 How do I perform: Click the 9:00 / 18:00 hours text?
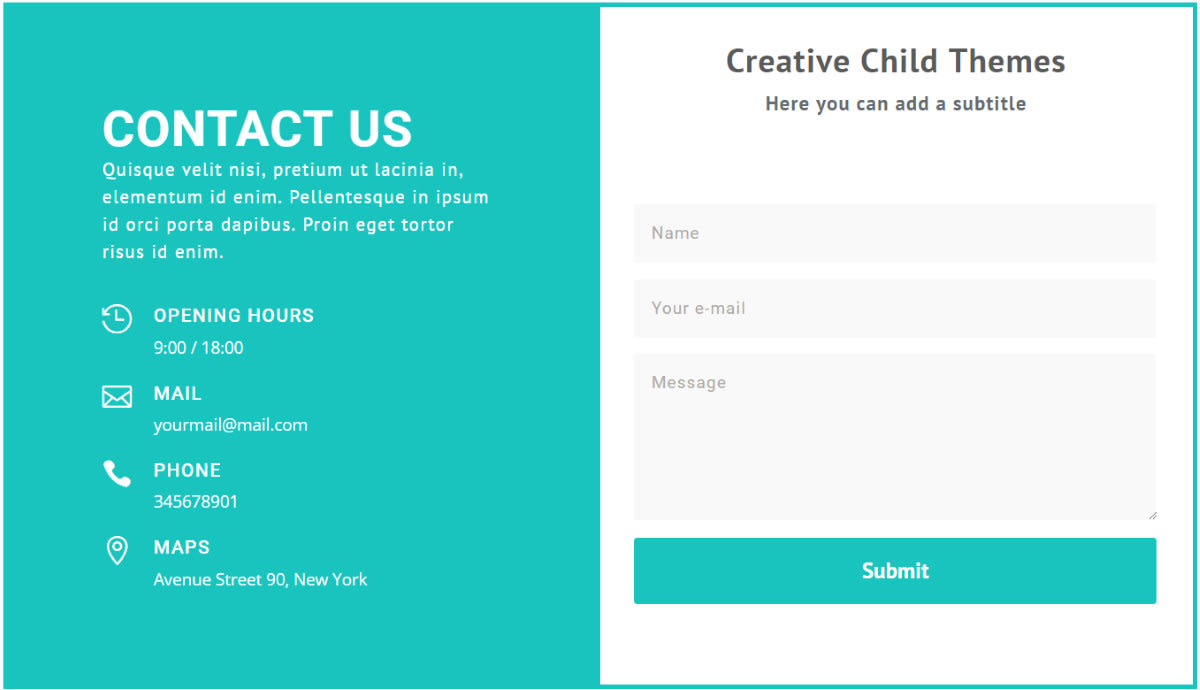pos(198,348)
